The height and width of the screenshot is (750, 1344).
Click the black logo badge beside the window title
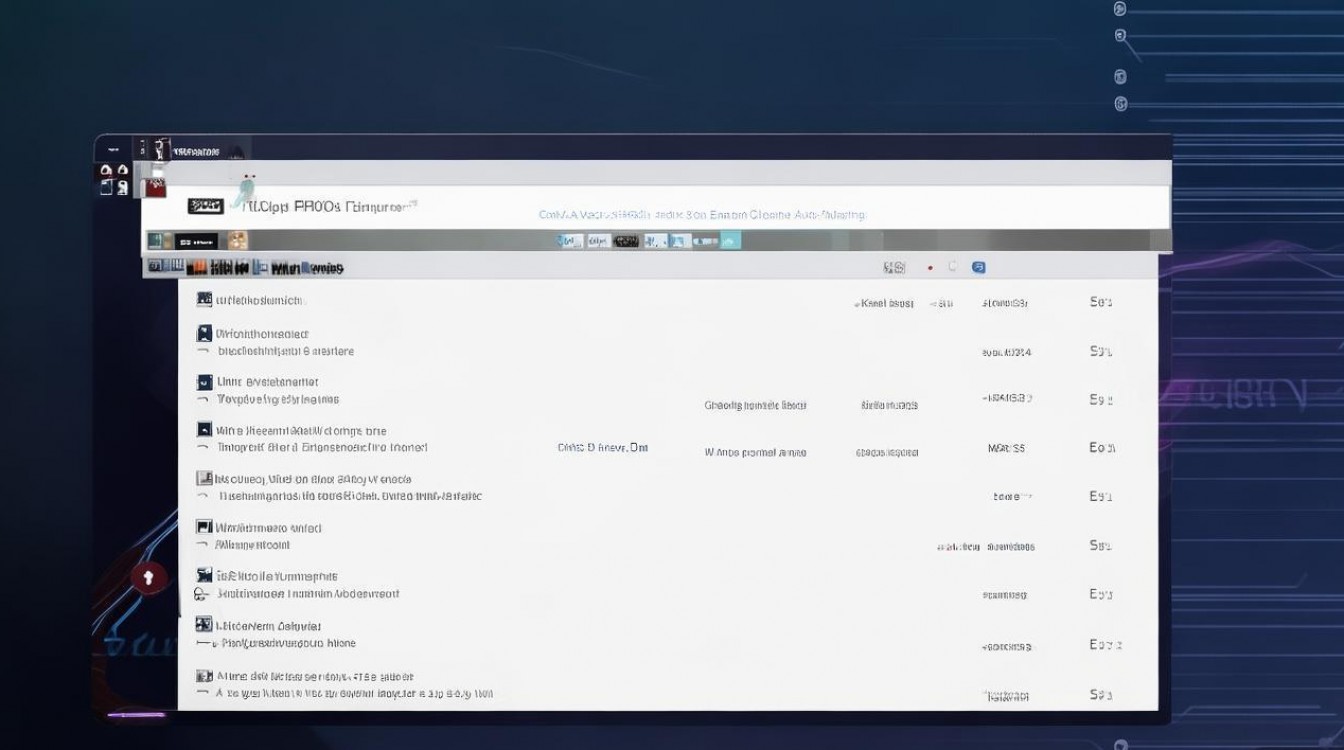tap(205, 205)
